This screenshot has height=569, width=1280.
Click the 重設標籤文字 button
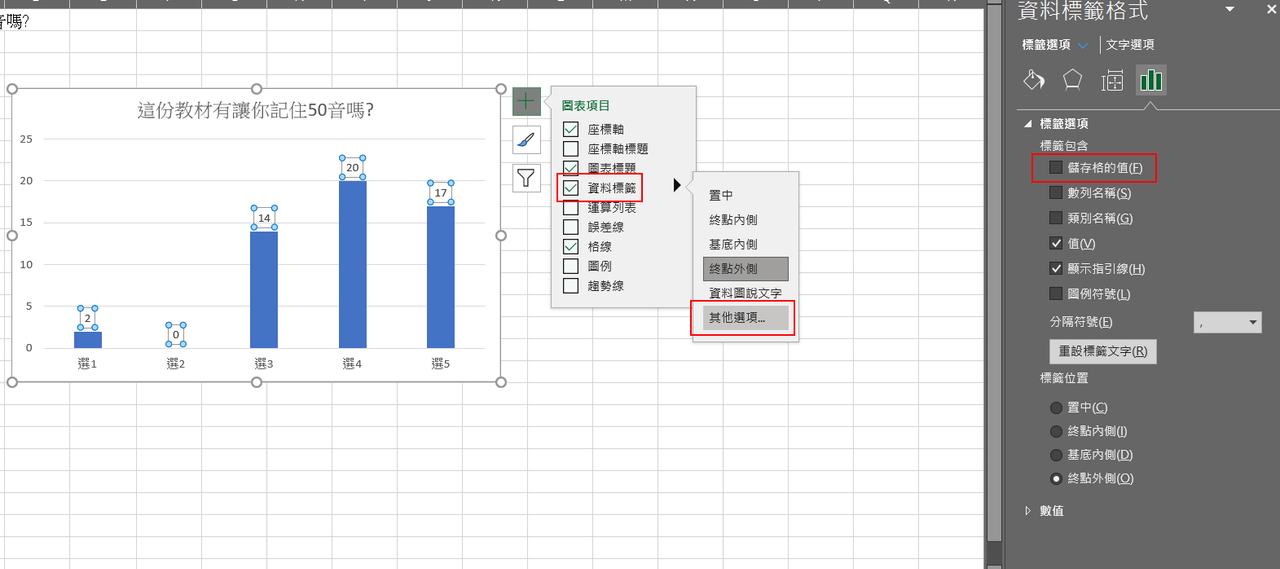(x=1102, y=352)
